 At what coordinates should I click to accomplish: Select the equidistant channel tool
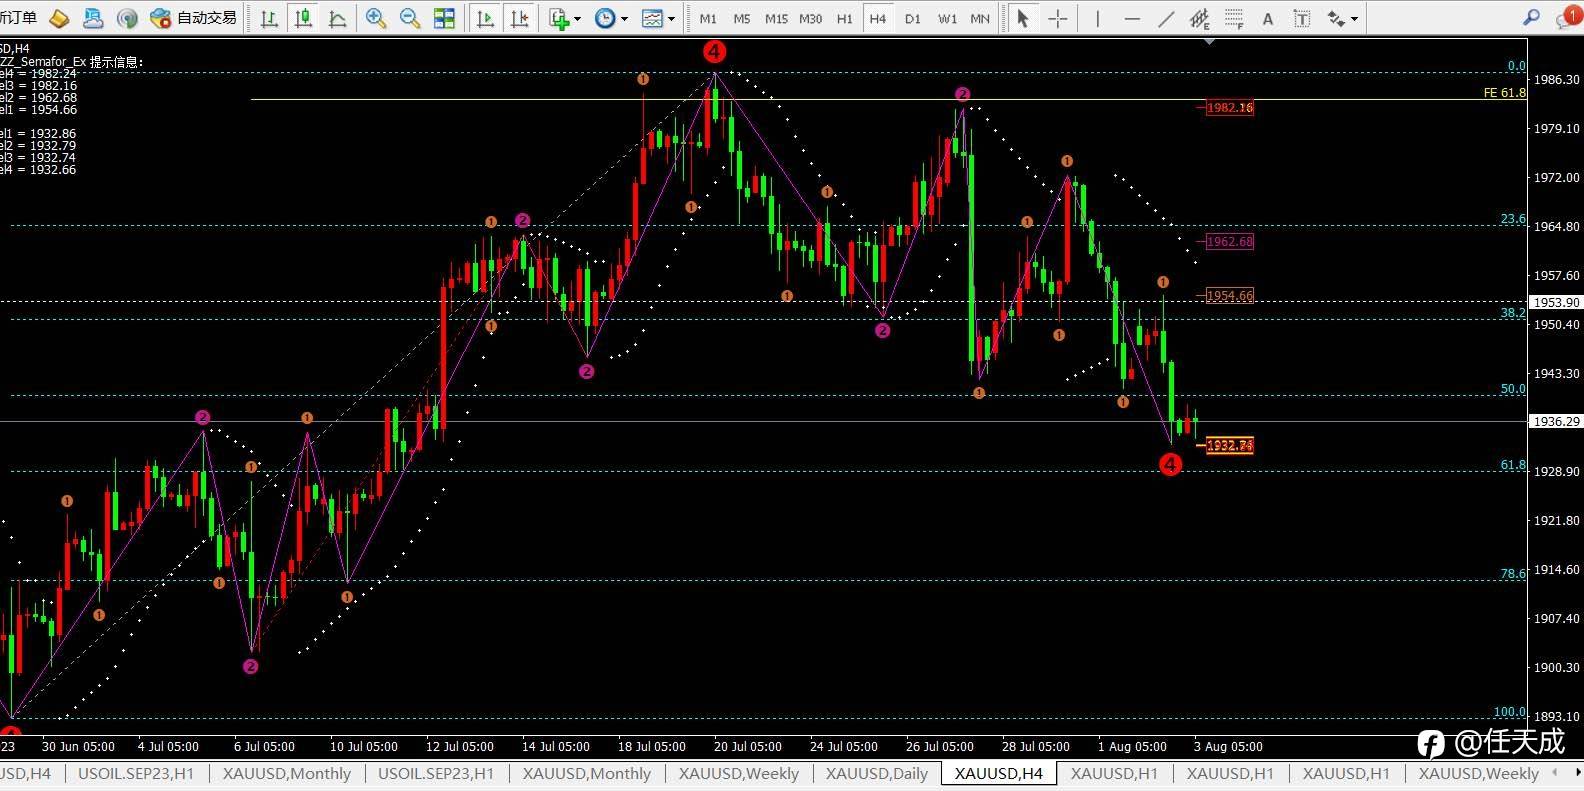click(x=1200, y=18)
